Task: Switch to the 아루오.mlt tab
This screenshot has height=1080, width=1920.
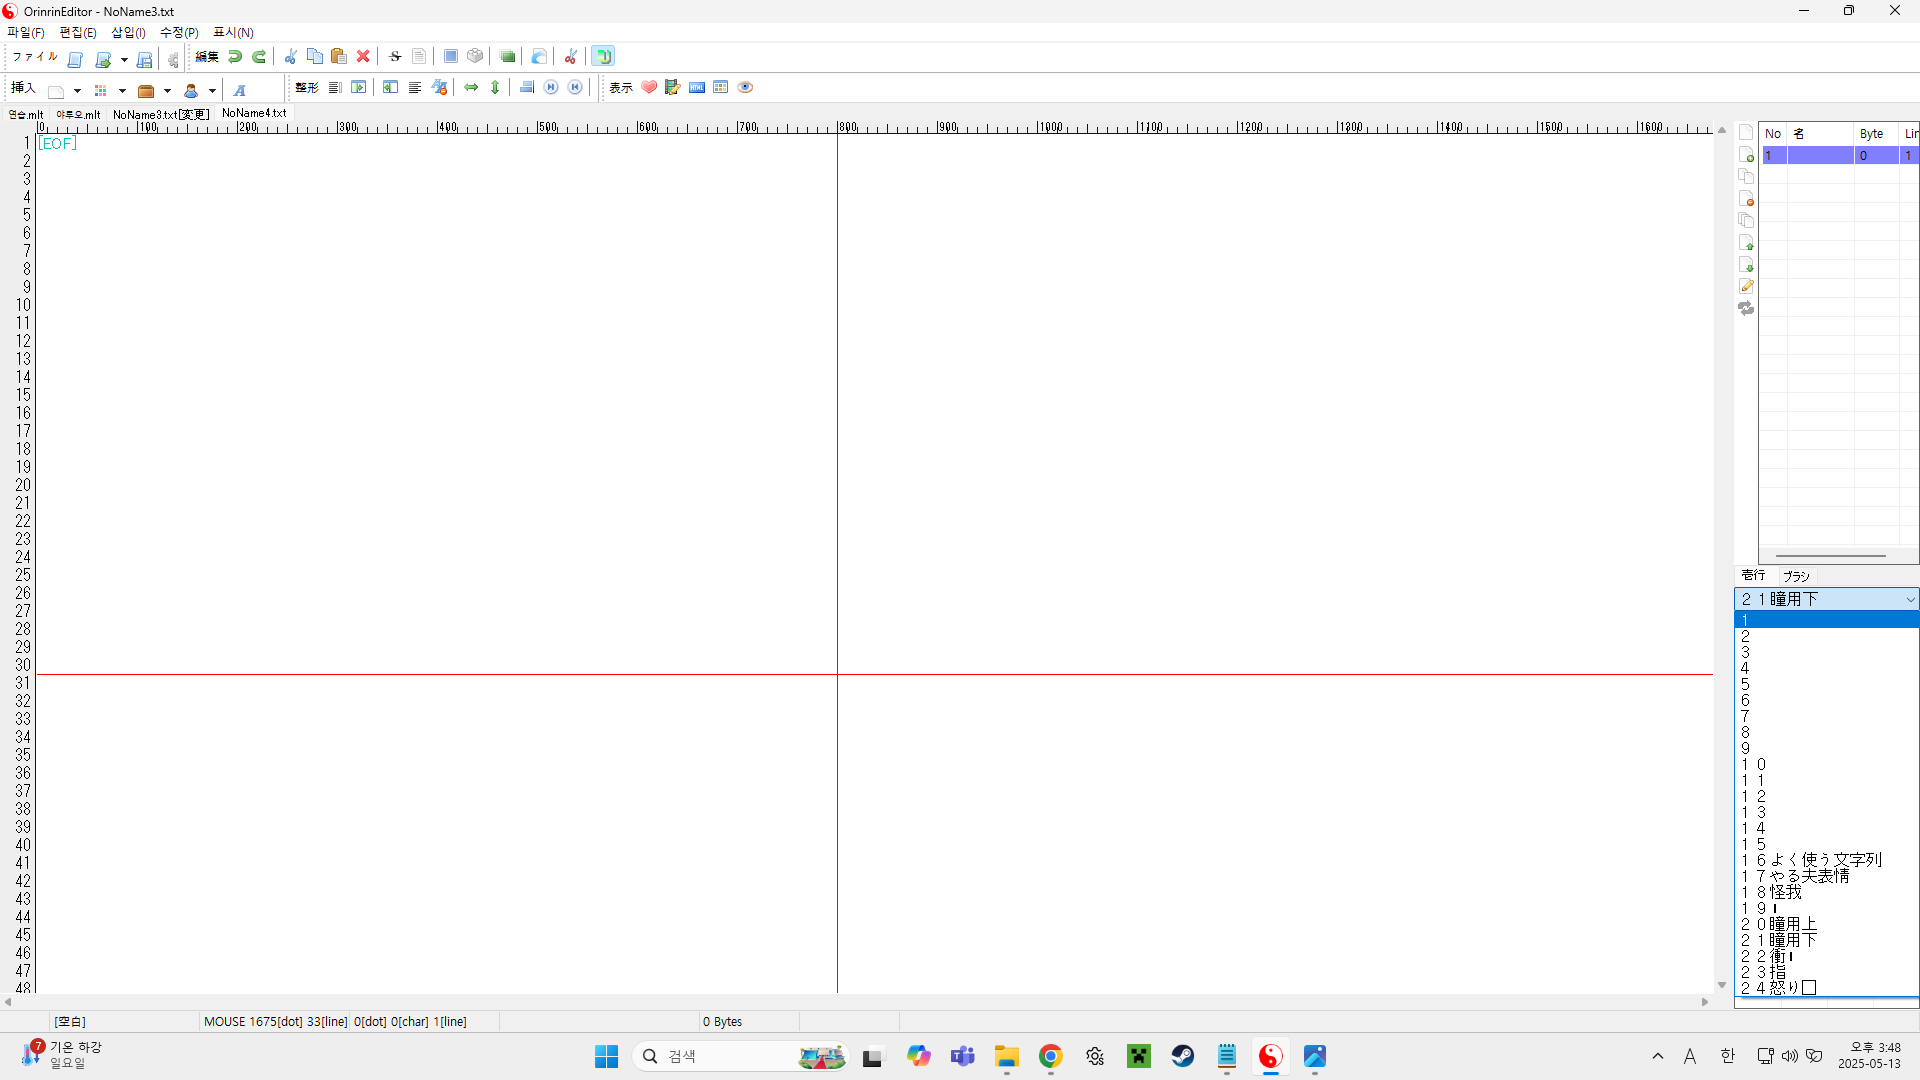Action: 78,115
